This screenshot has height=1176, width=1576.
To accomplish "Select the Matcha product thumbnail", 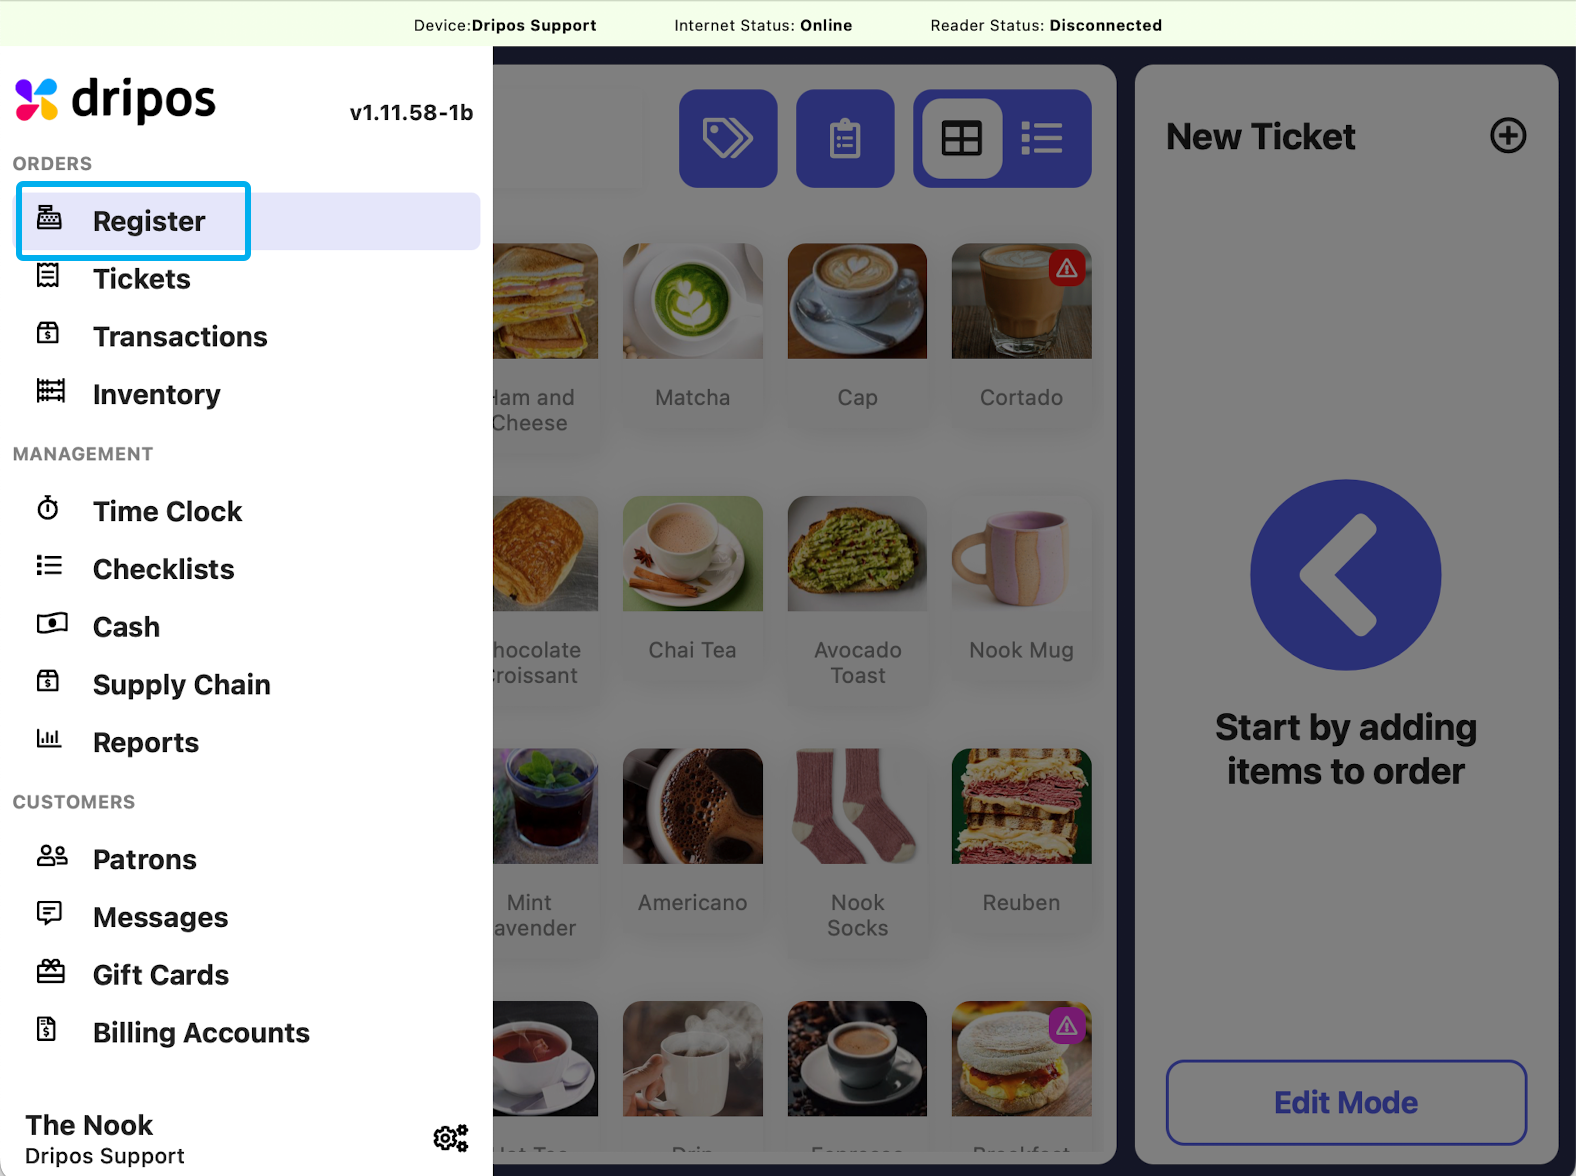I will click(x=693, y=301).
